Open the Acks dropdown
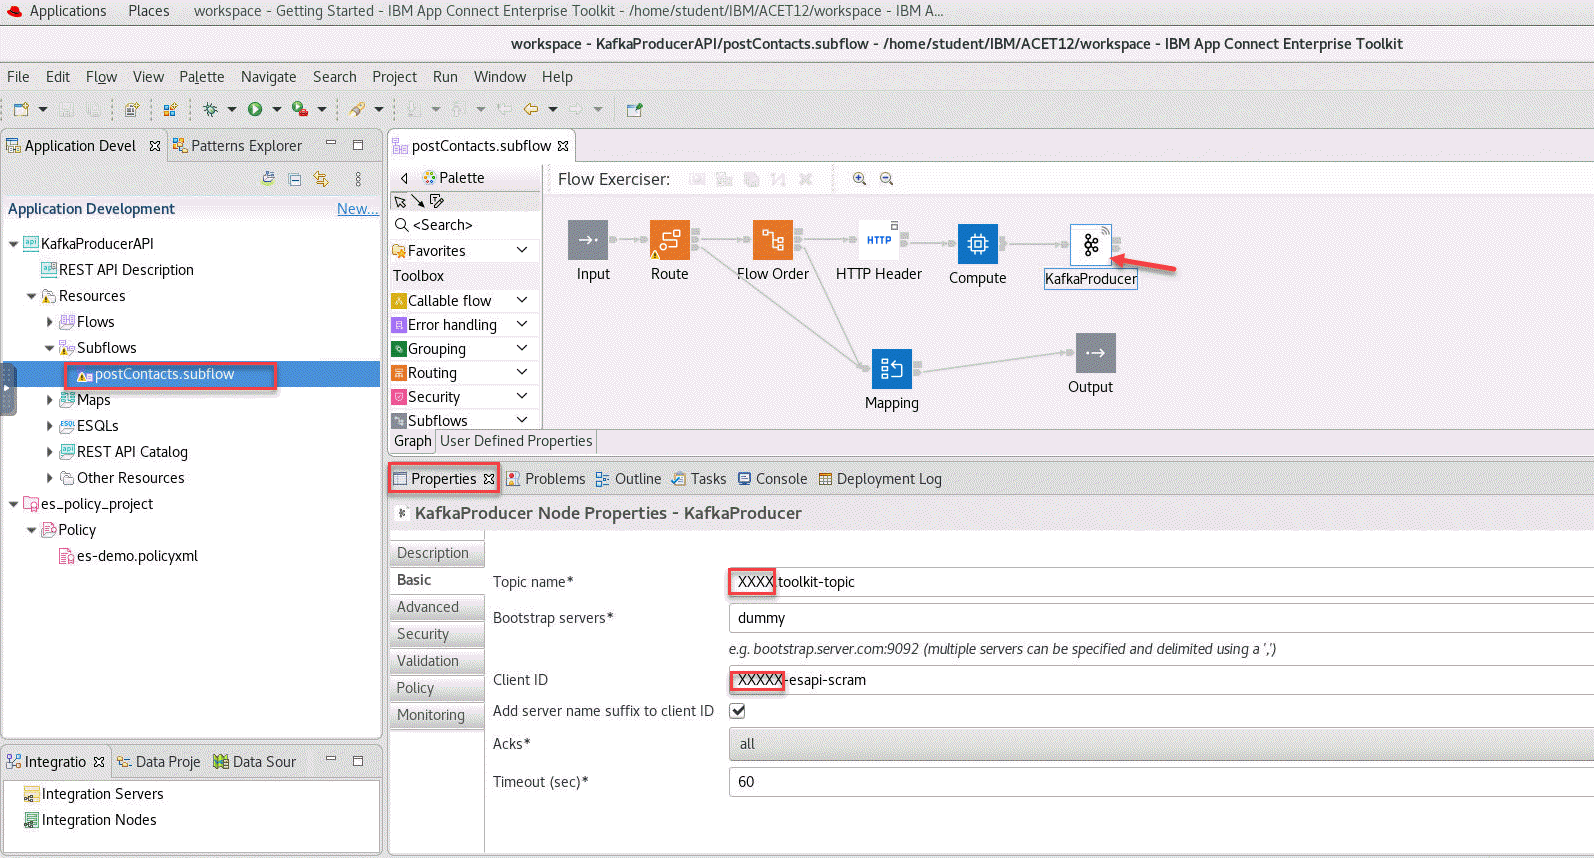This screenshot has width=1594, height=858. [1160, 744]
